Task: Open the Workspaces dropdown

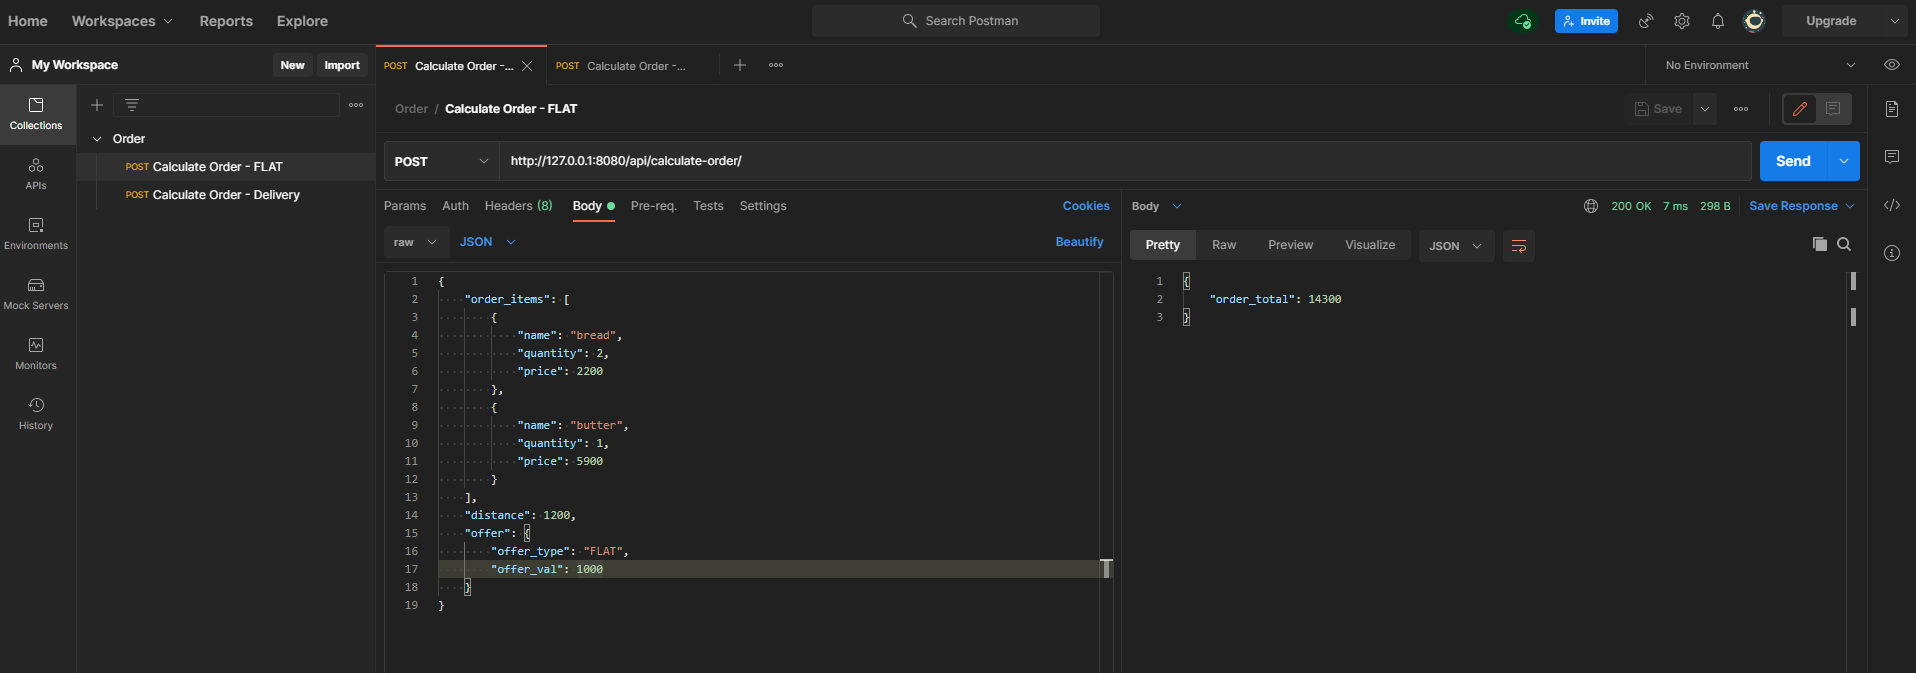Action: (x=122, y=21)
